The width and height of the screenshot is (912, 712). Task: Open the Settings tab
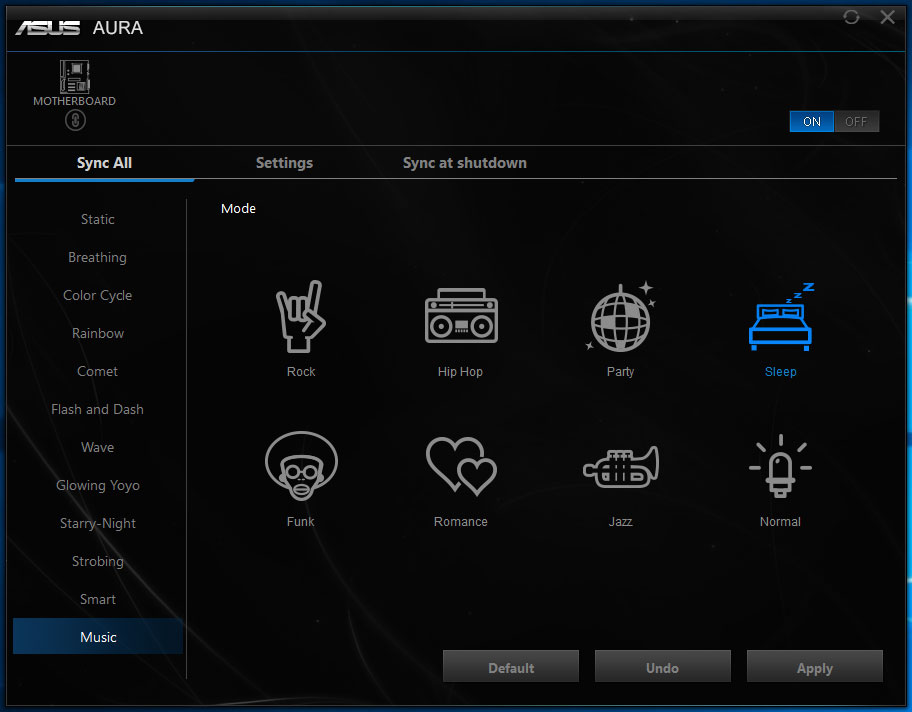284,163
